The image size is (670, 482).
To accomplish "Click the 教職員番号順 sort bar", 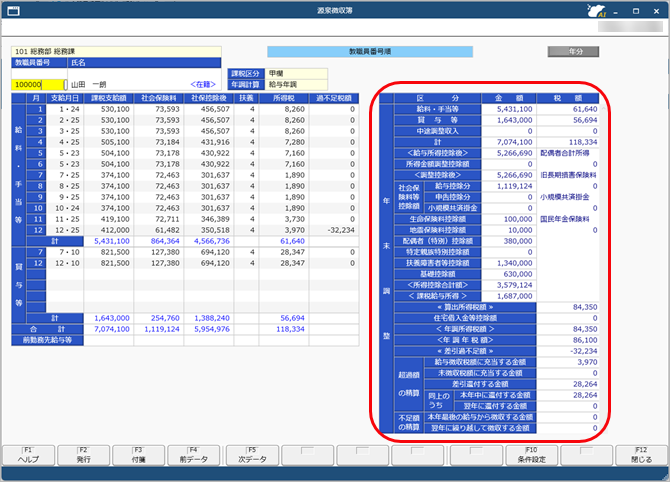I will coord(370,51).
